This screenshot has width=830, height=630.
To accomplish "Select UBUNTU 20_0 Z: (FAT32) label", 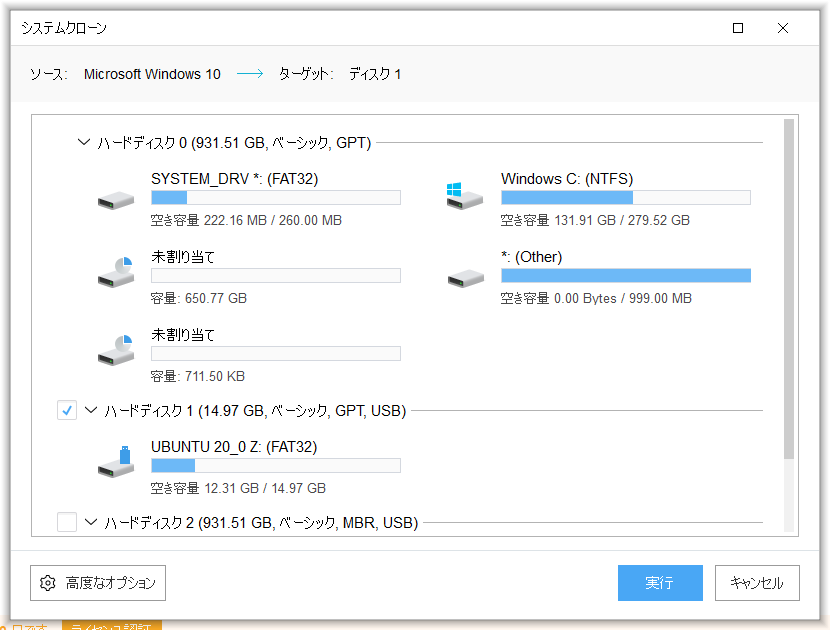I will (x=234, y=447).
